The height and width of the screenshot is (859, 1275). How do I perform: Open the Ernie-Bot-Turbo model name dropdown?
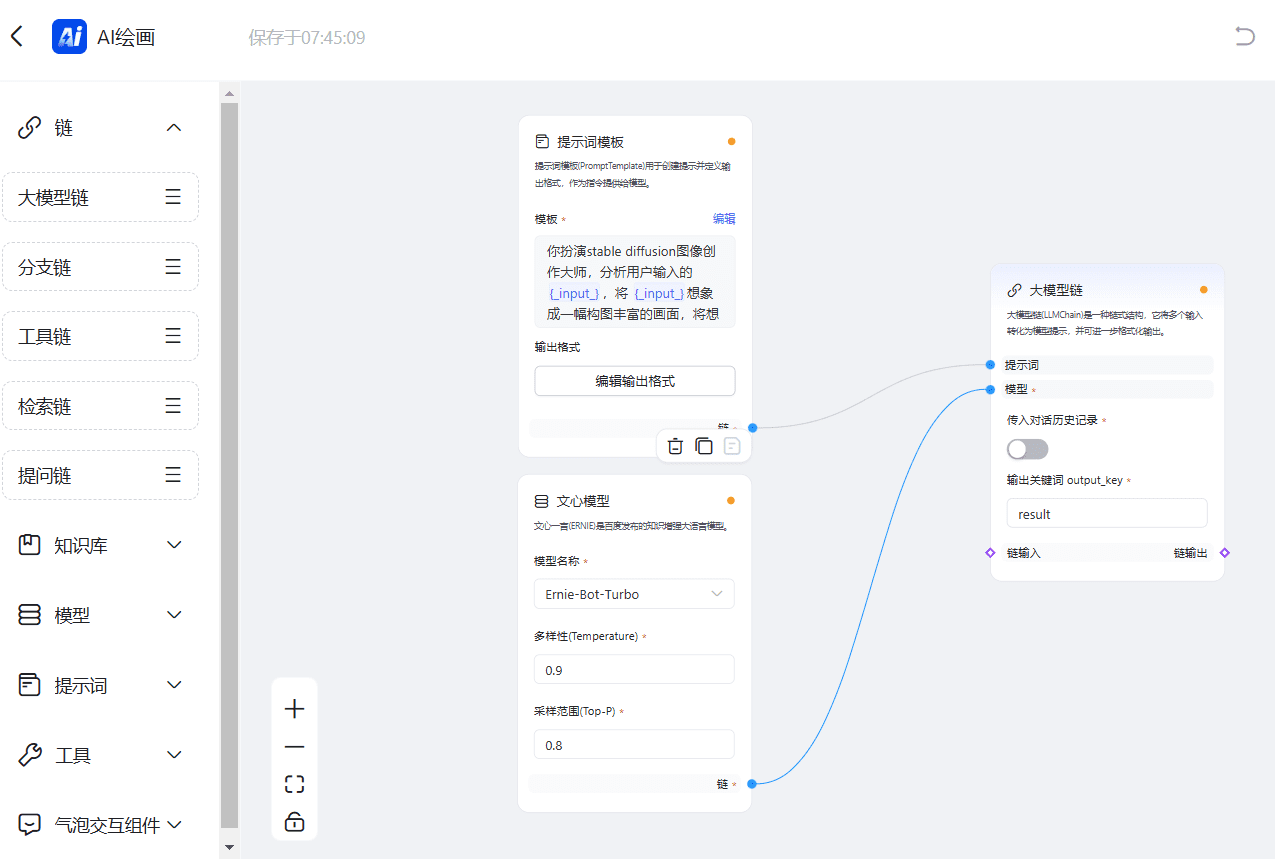[x=634, y=594]
